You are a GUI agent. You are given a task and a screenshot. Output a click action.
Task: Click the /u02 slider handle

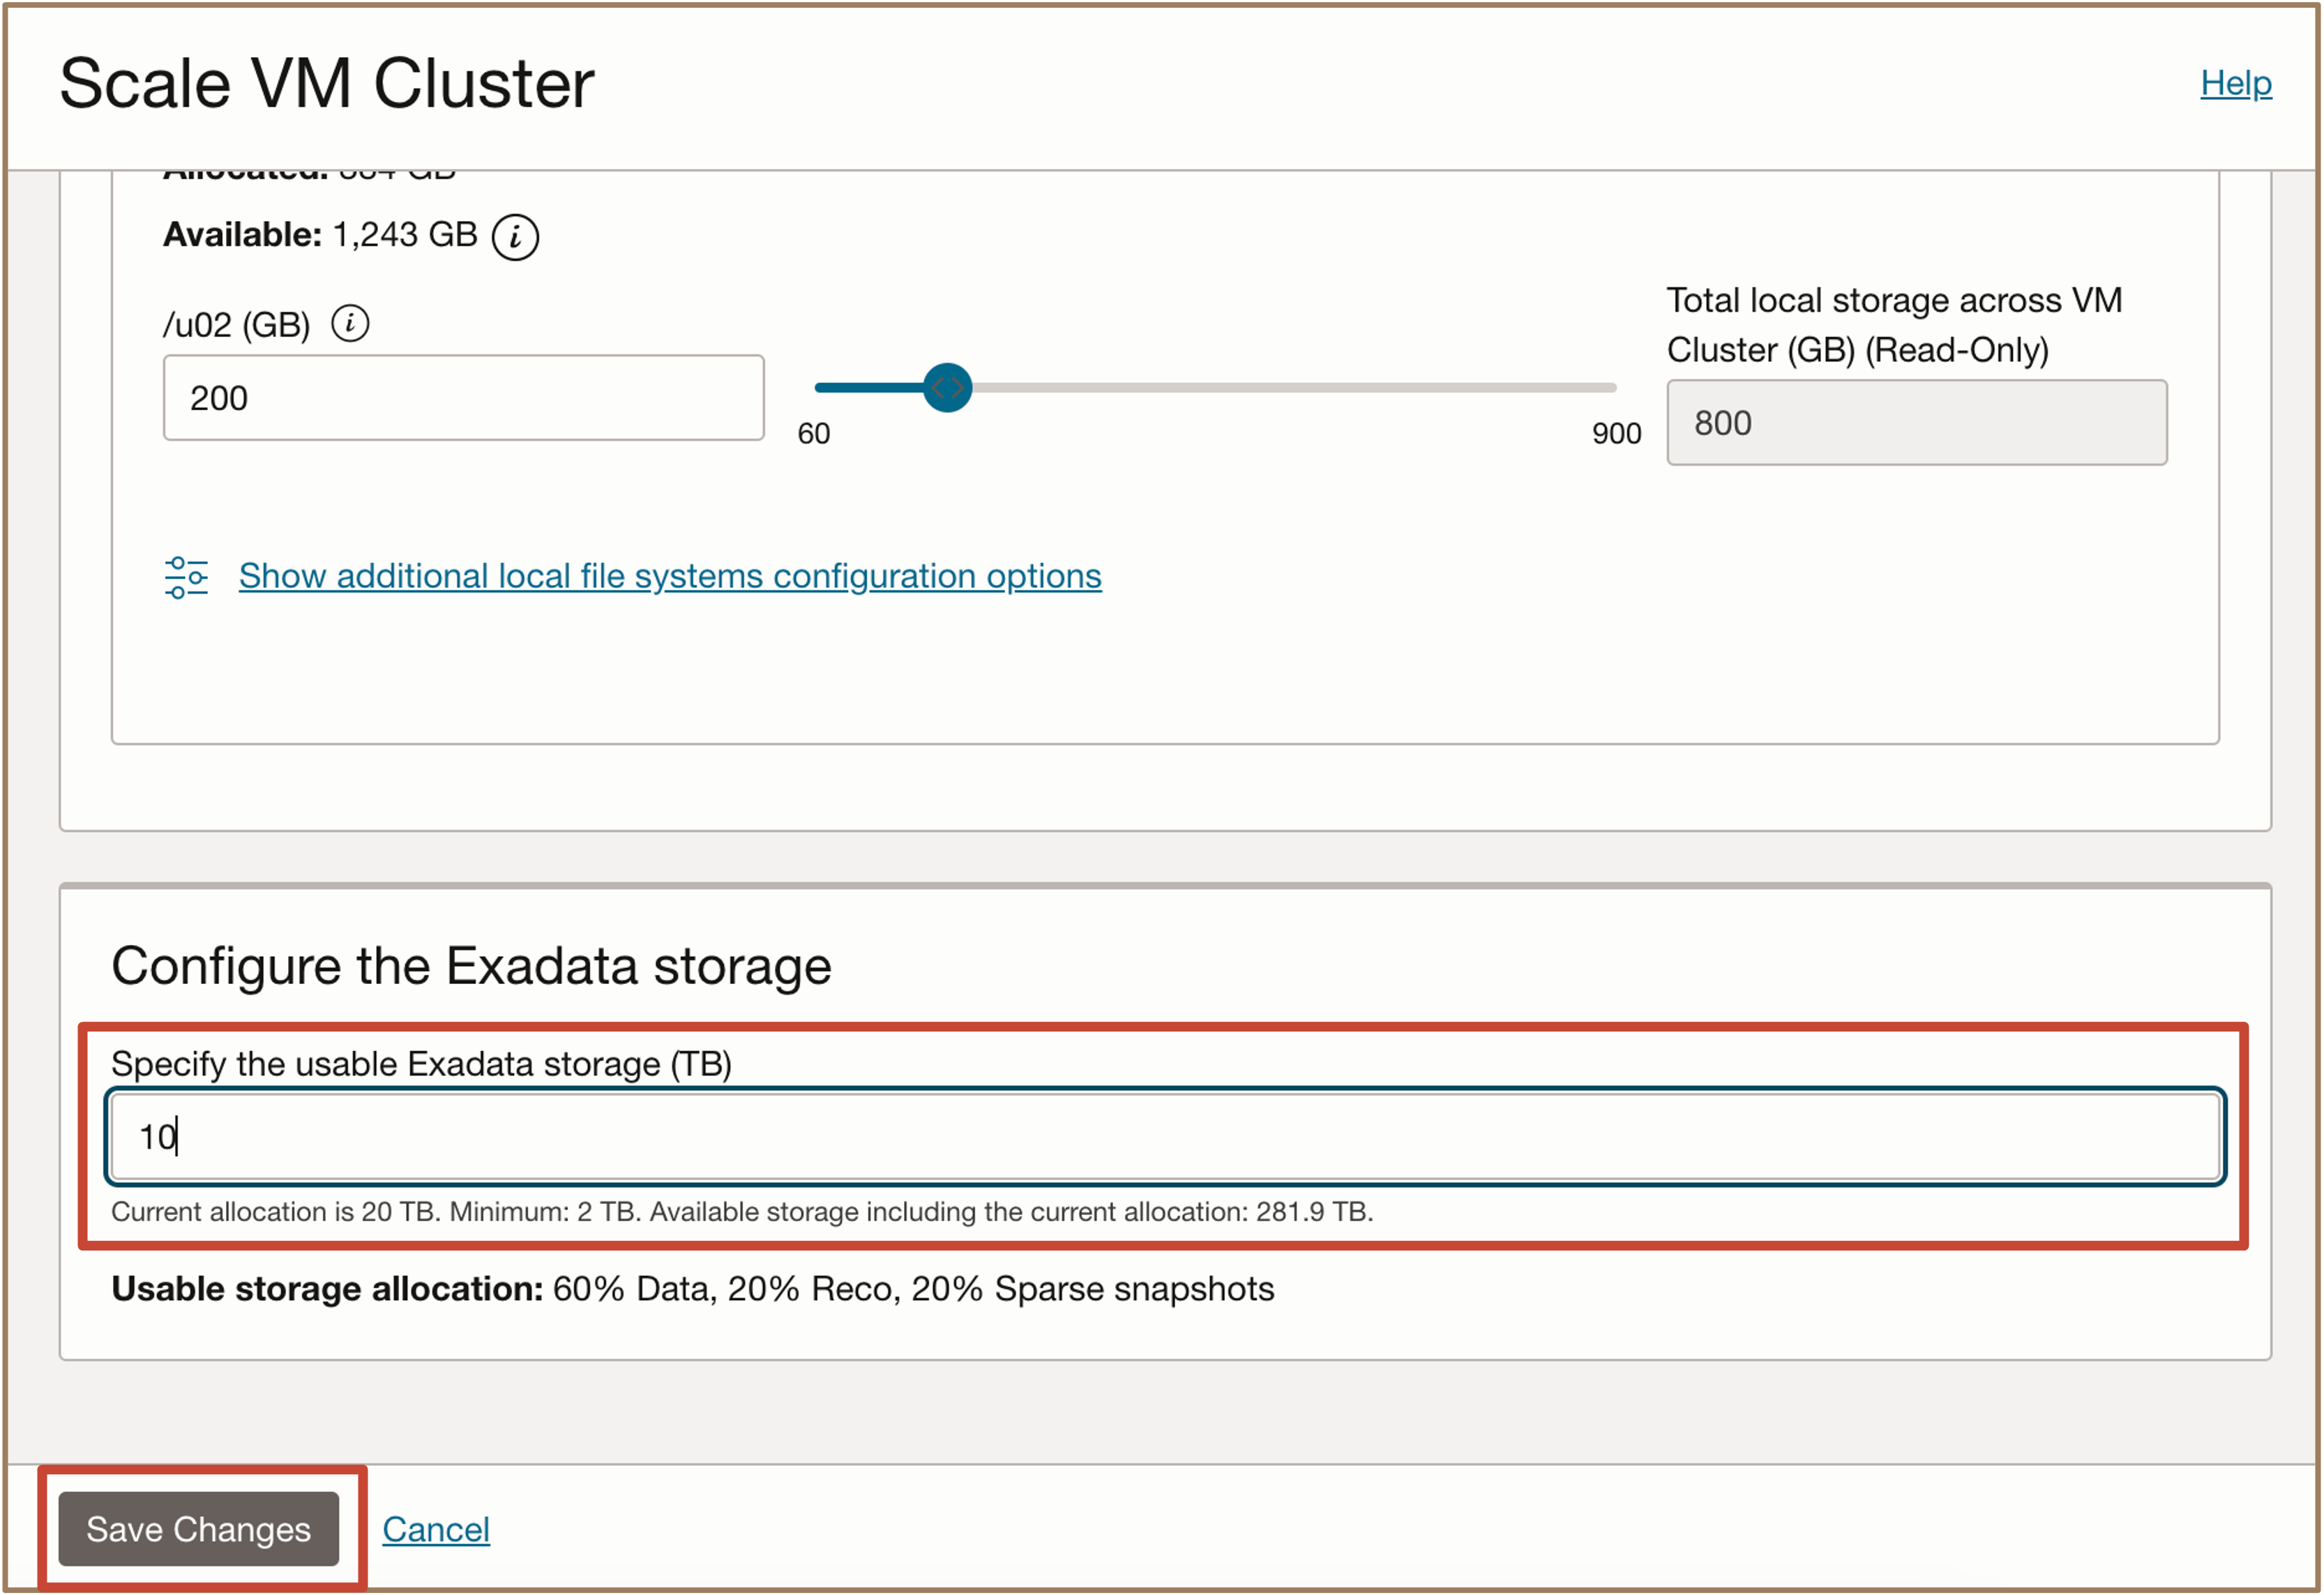coord(947,387)
